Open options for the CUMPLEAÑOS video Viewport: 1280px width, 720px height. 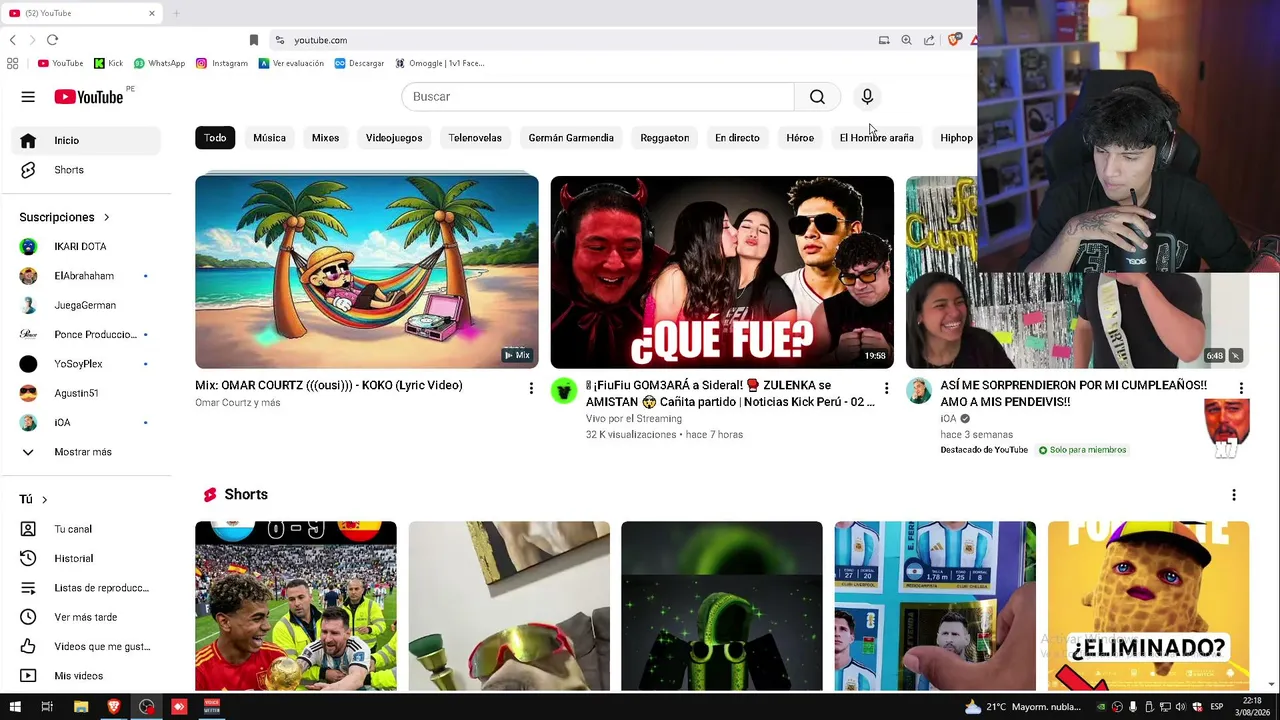click(x=1241, y=388)
